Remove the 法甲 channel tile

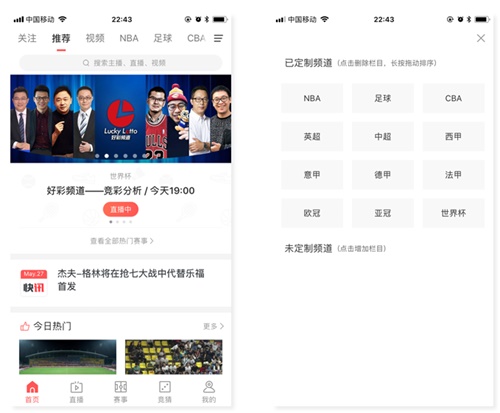[x=453, y=175]
